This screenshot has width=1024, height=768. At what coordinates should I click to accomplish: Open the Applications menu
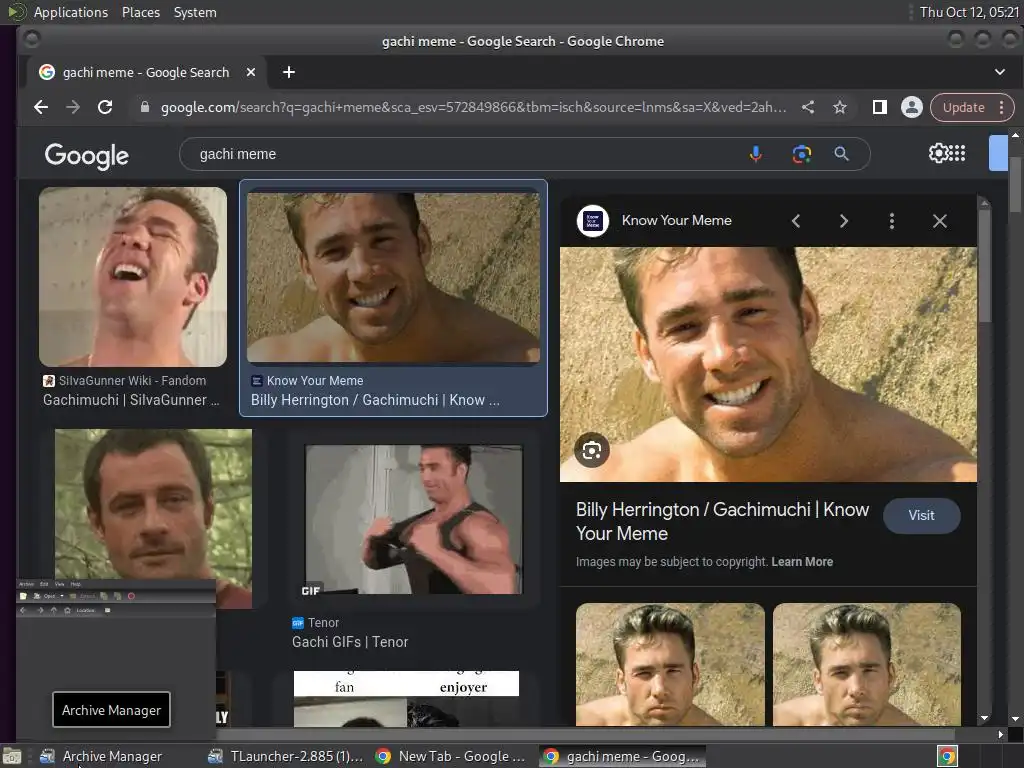coord(70,12)
